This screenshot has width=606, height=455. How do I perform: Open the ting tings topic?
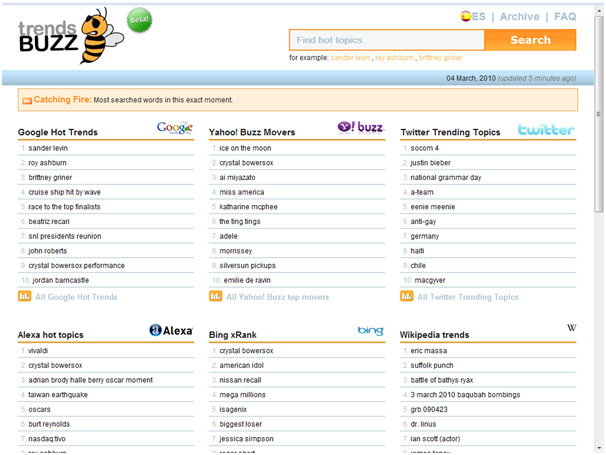[240, 222]
